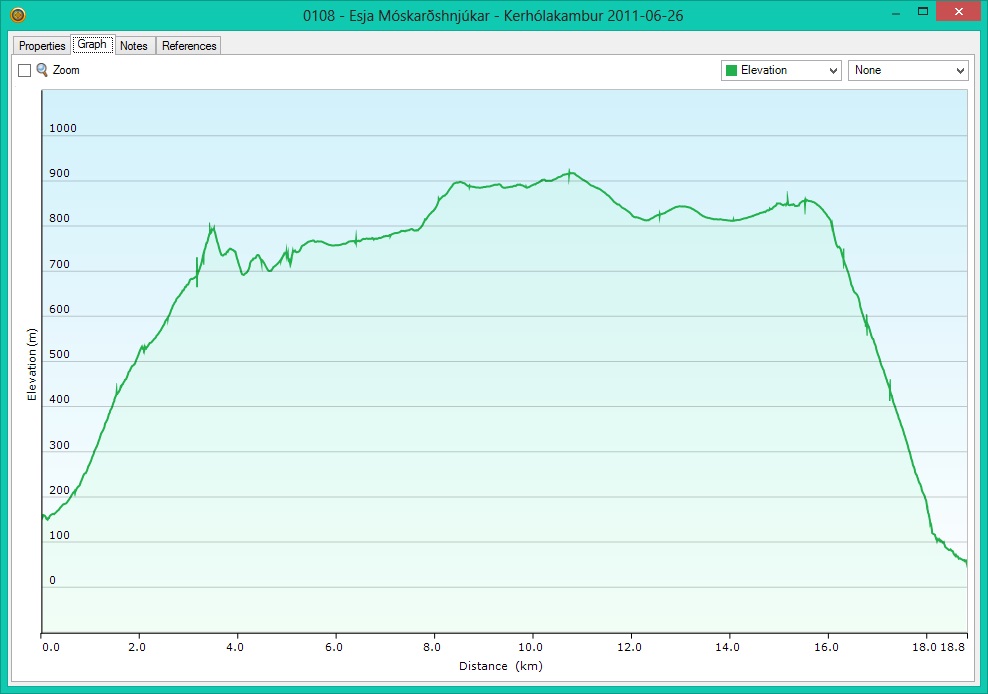Image resolution: width=988 pixels, height=694 pixels.
Task: Switch to the Properties tab
Action: tap(42, 45)
